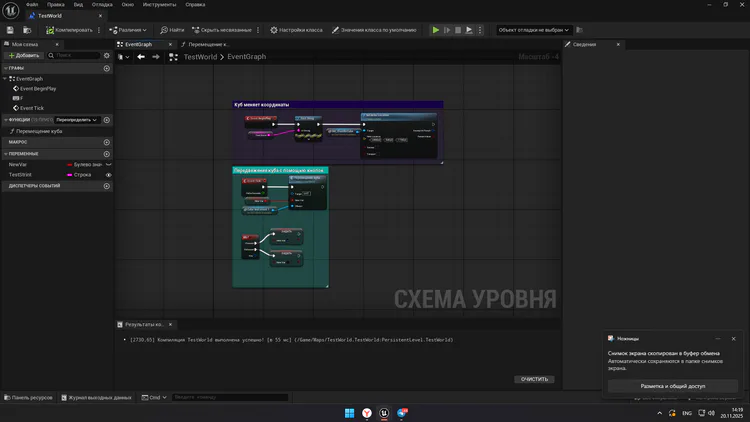Image resolution: width=750 pixels, height=422 pixels.
Task: Select the Event Tick item
Action: 32,108
